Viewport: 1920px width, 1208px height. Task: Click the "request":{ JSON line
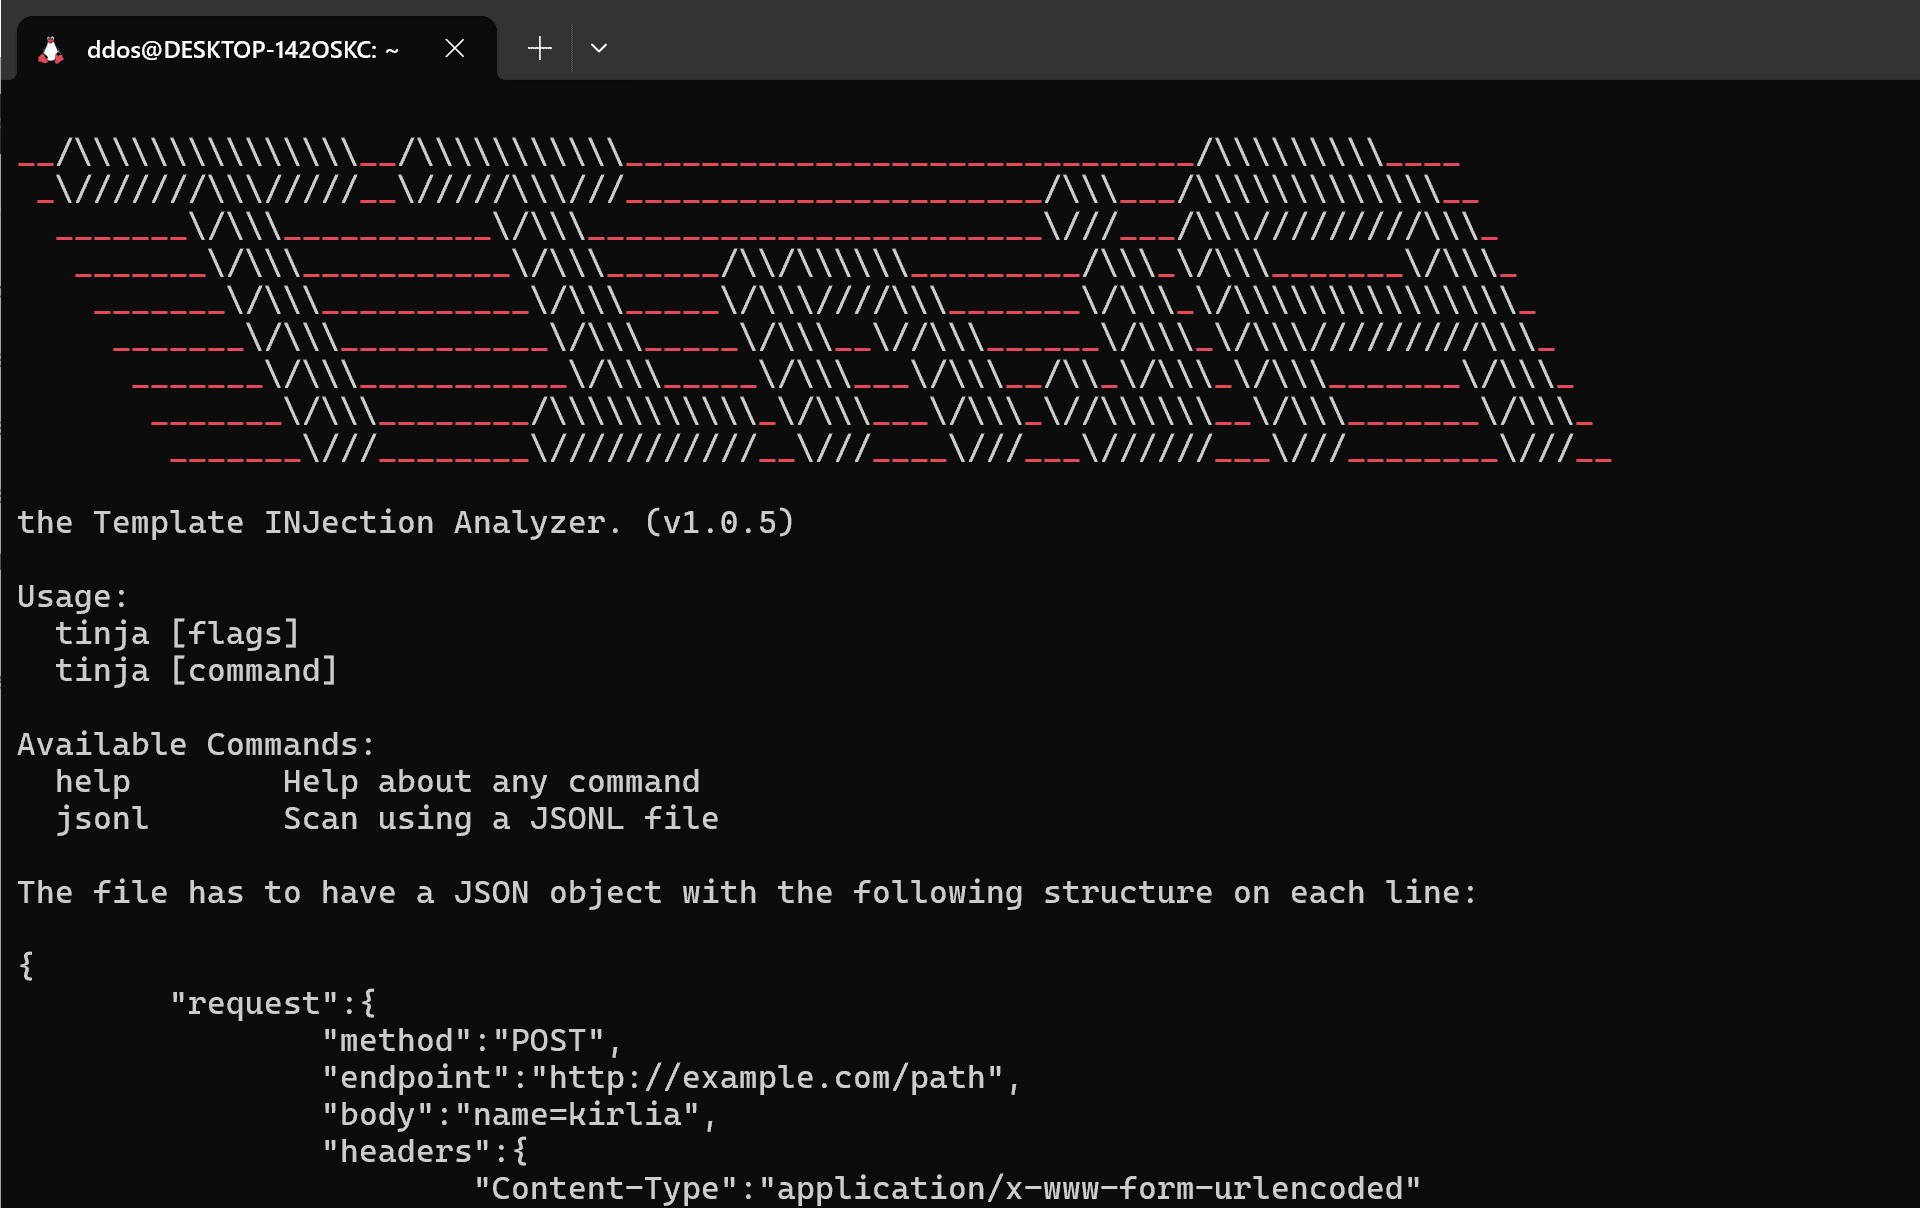tap(273, 1003)
